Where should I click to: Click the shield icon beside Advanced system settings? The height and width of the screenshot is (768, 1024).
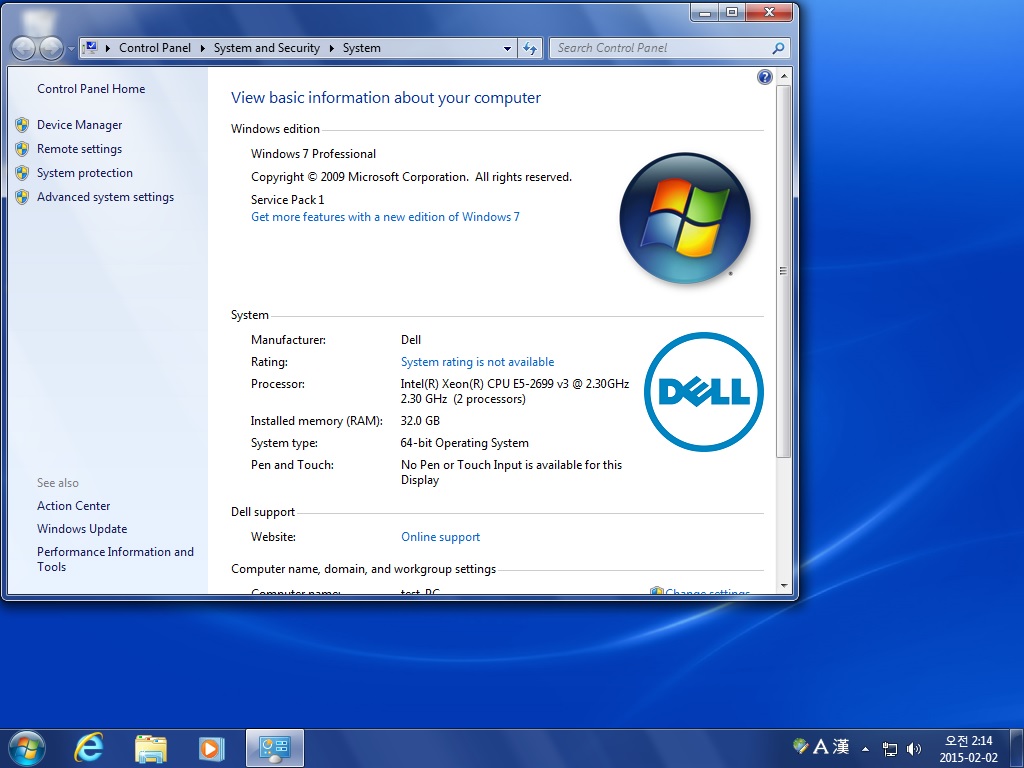[x=22, y=197]
